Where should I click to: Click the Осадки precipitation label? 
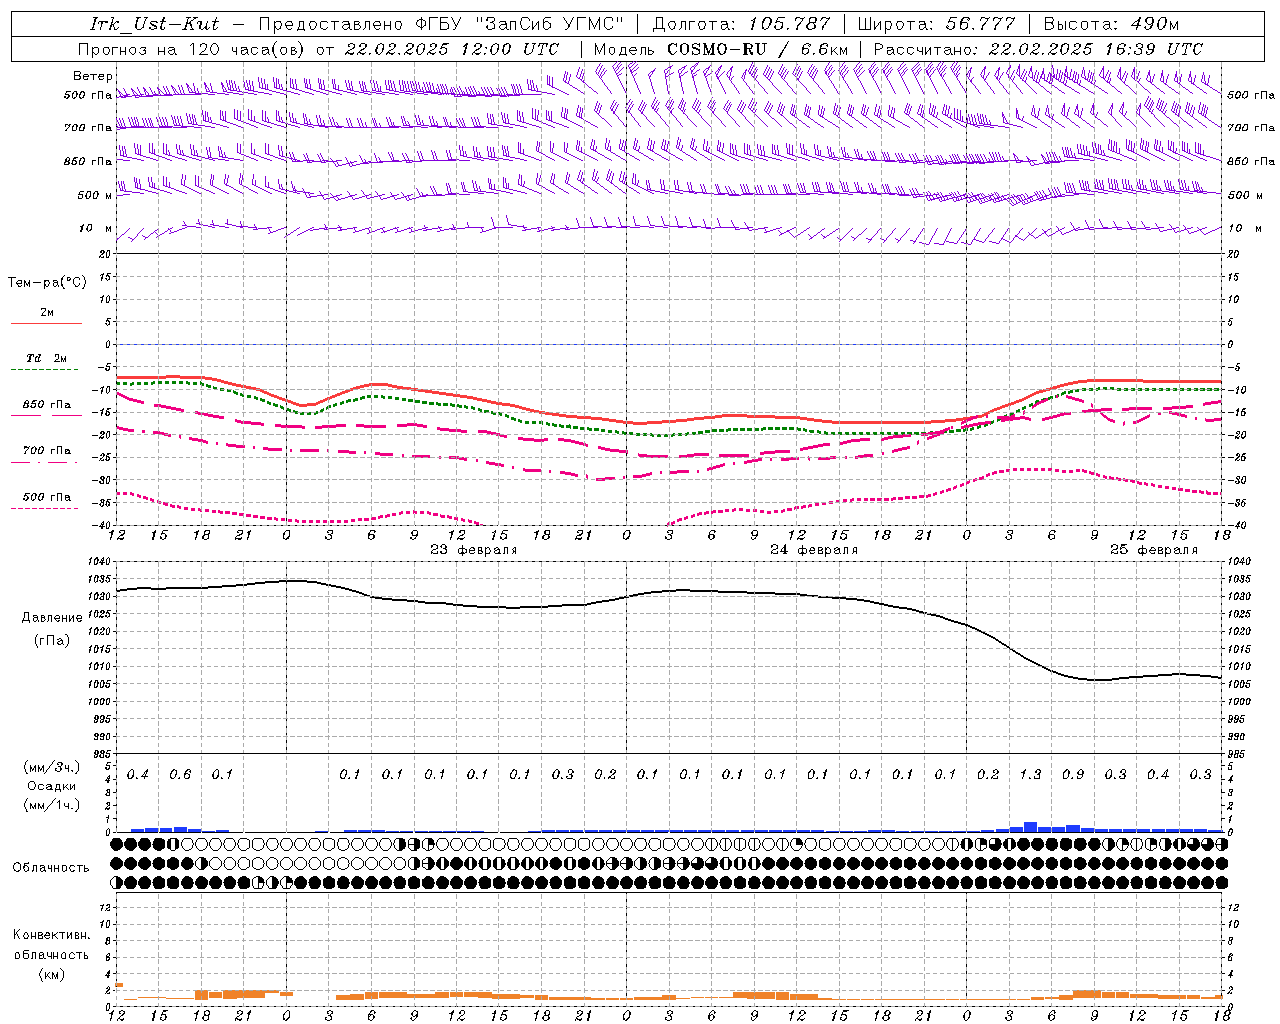pos(52,786)
